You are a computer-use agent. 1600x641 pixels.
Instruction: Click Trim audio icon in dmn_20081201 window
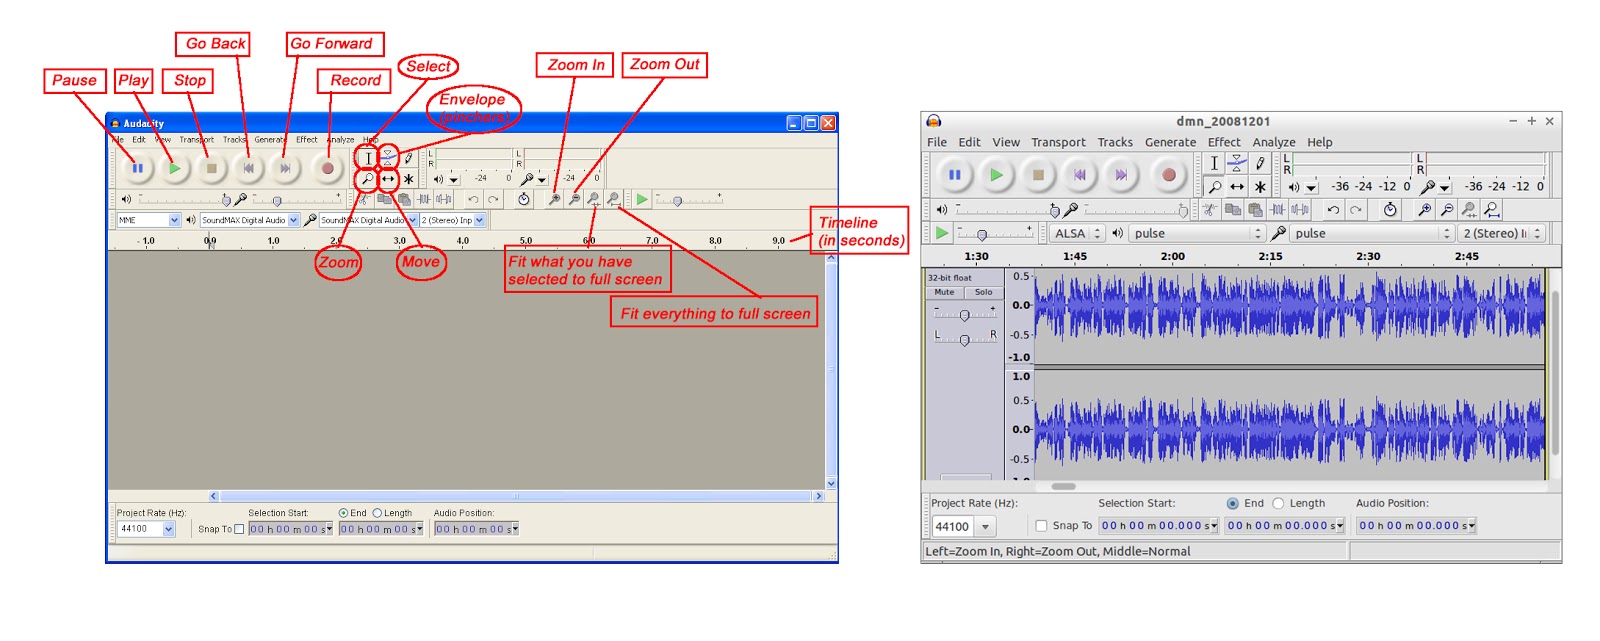coord(1278,210)
